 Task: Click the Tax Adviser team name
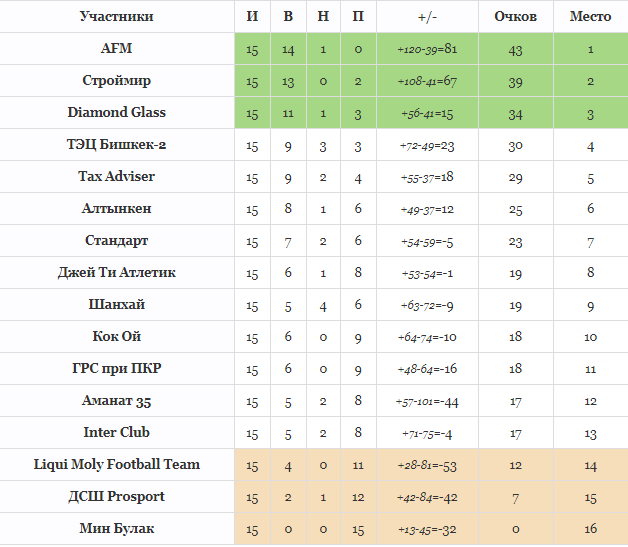tap(117, 177)
